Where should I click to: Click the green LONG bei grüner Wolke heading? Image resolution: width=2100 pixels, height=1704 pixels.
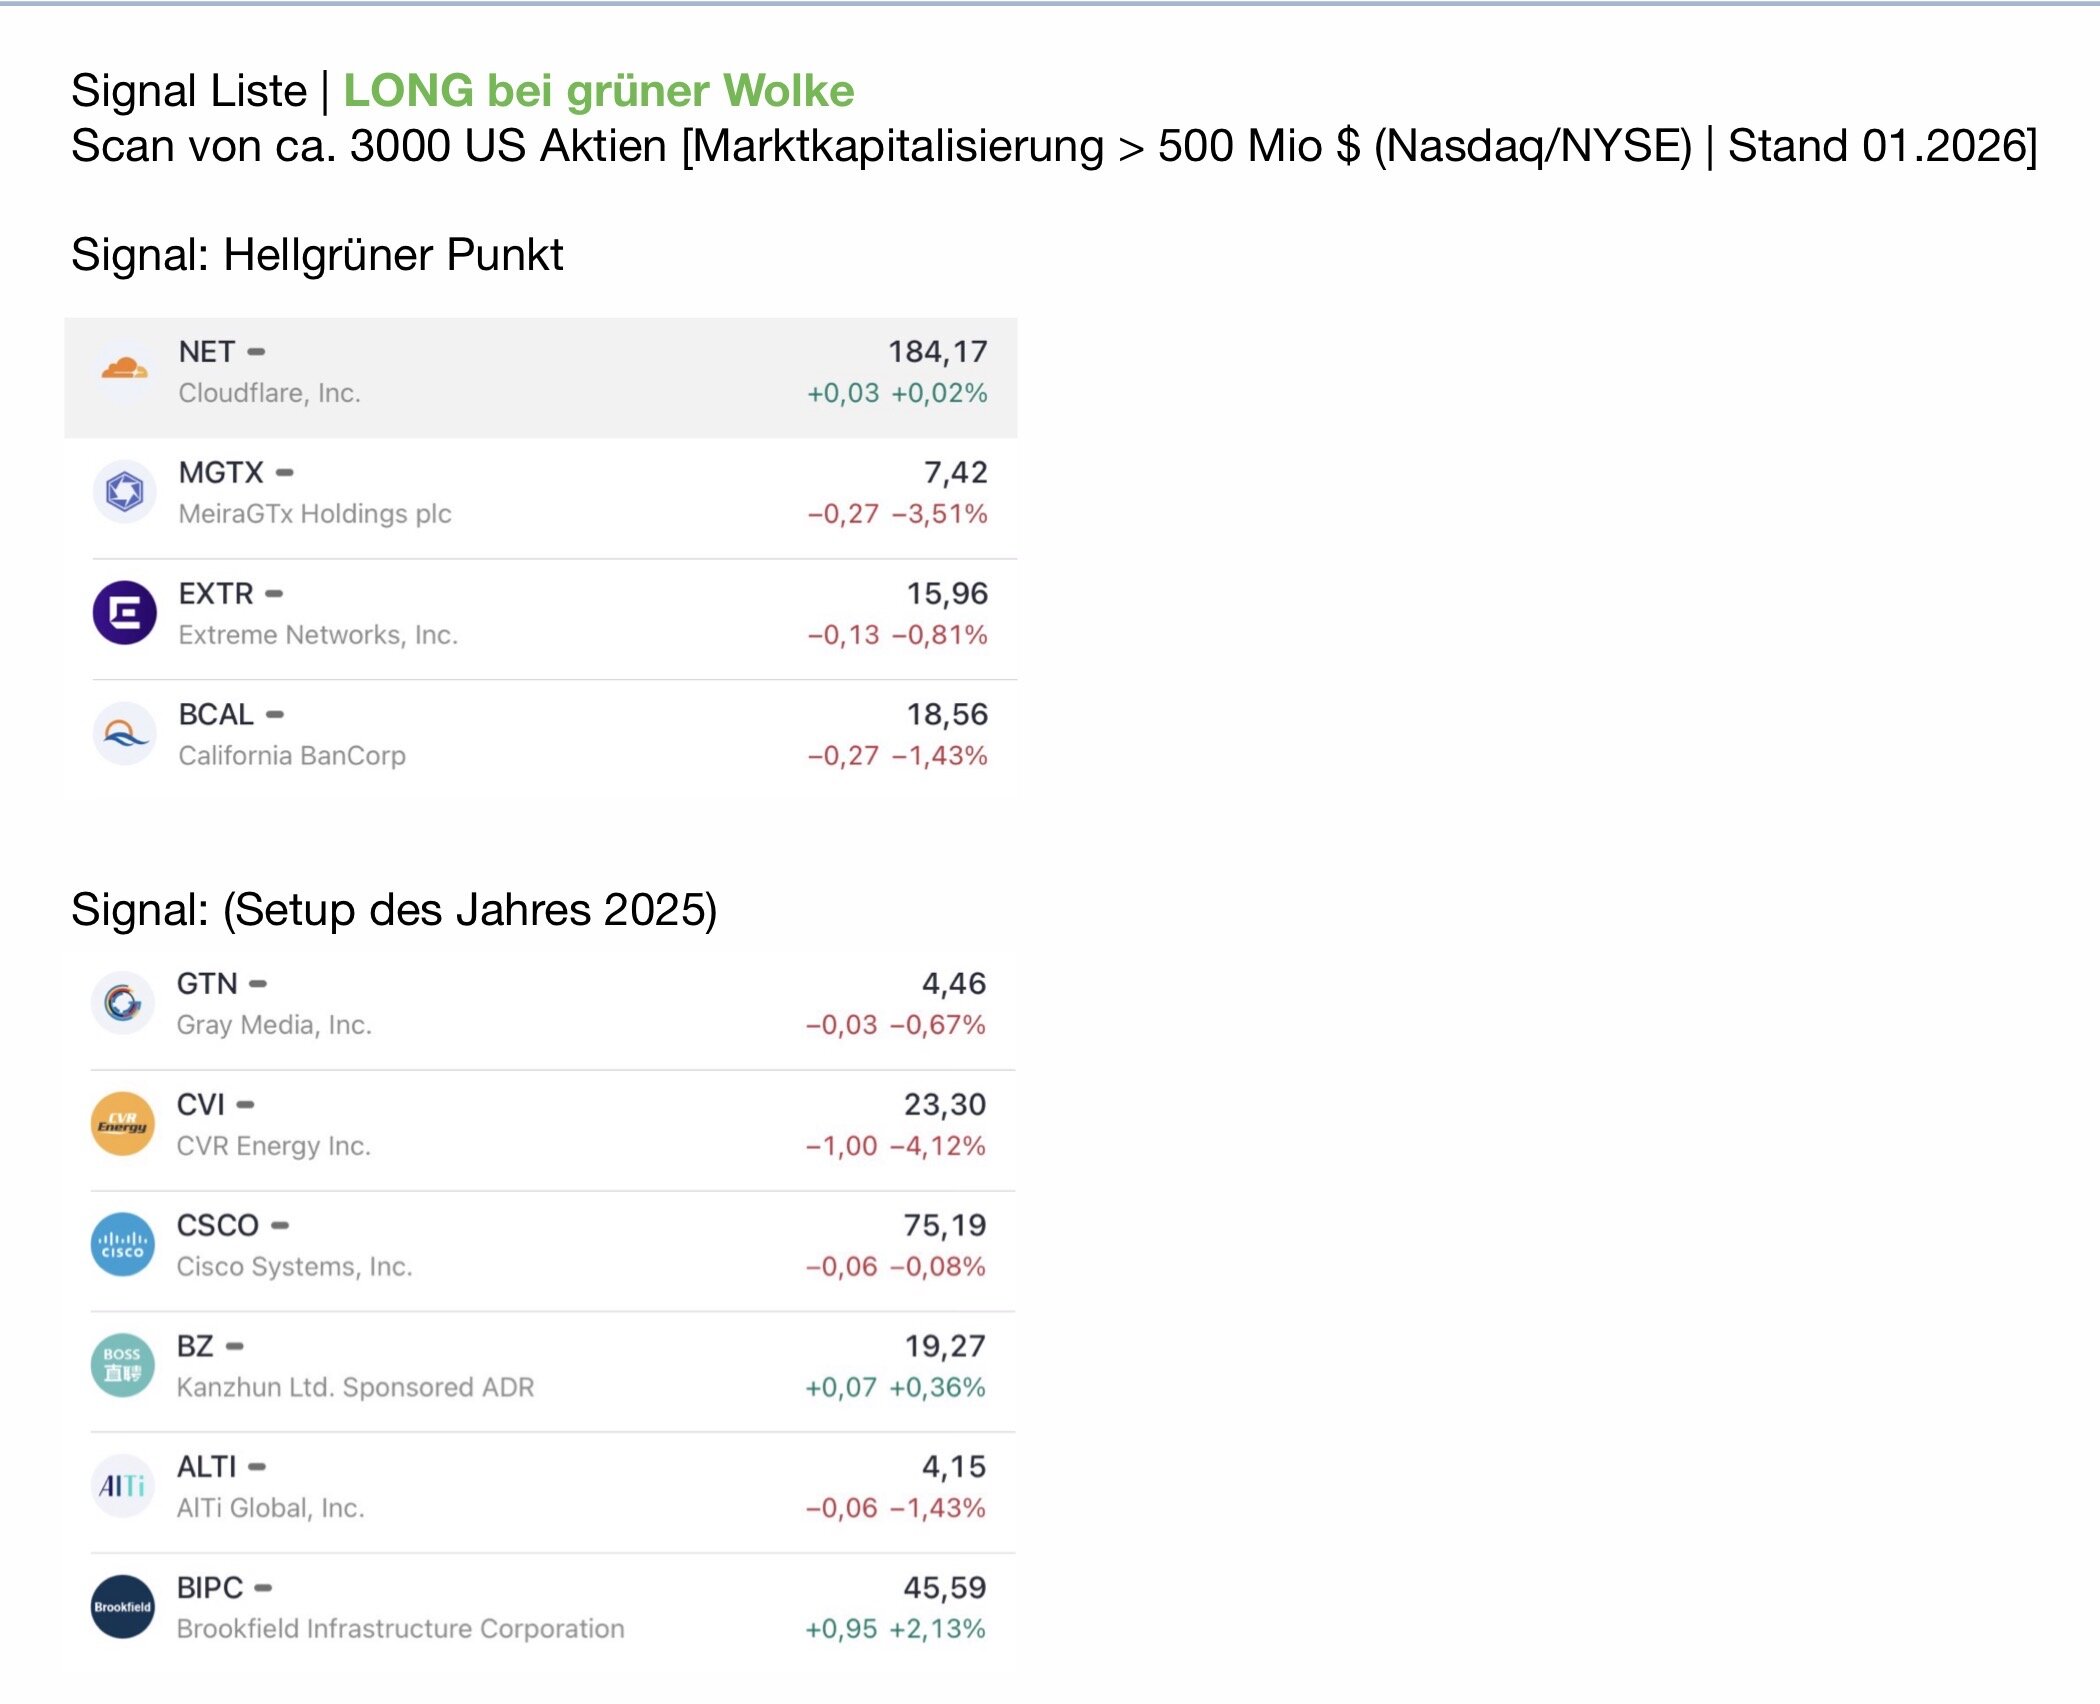(x=599, y=91)
